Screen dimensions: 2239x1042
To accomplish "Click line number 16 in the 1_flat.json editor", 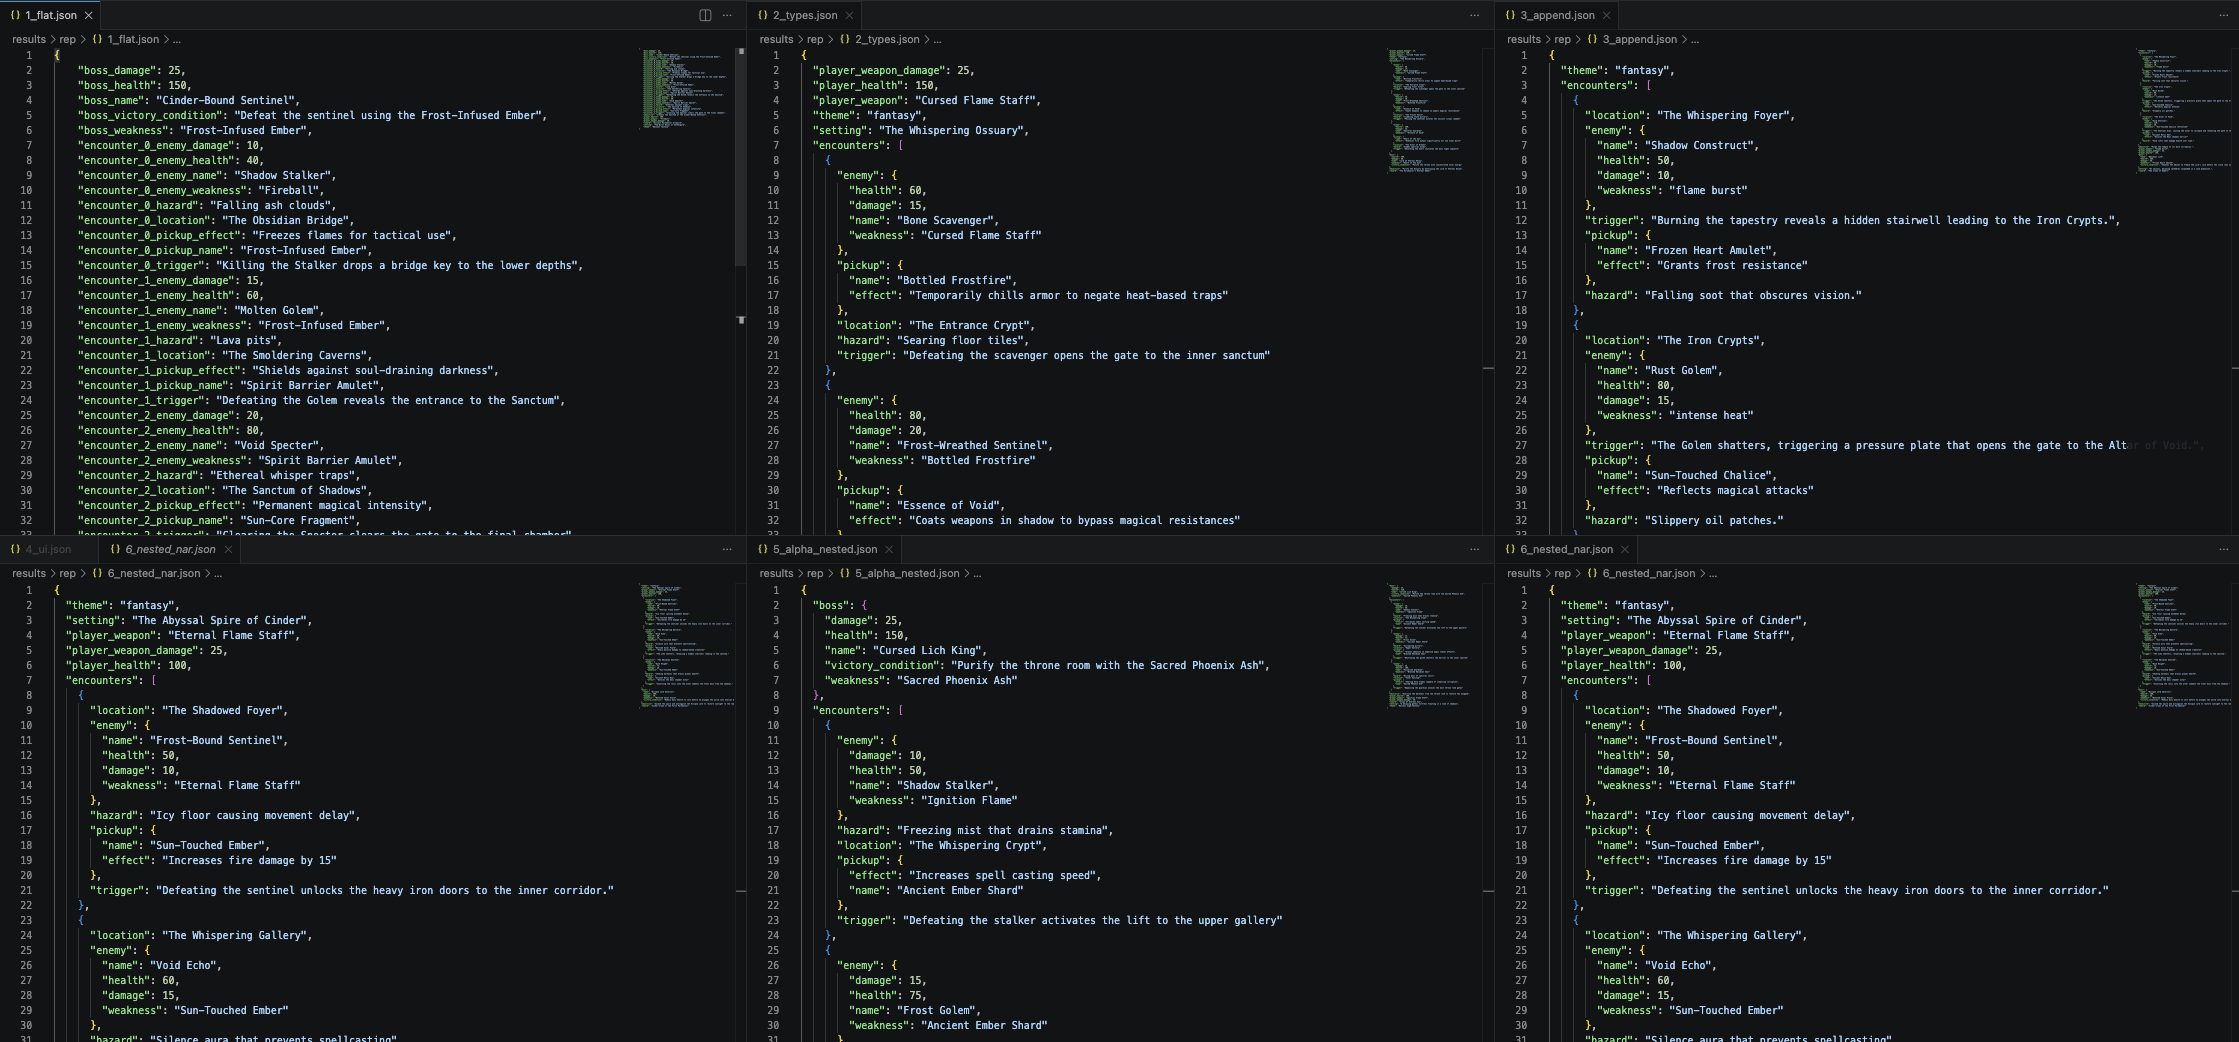I will pos(26,280).
